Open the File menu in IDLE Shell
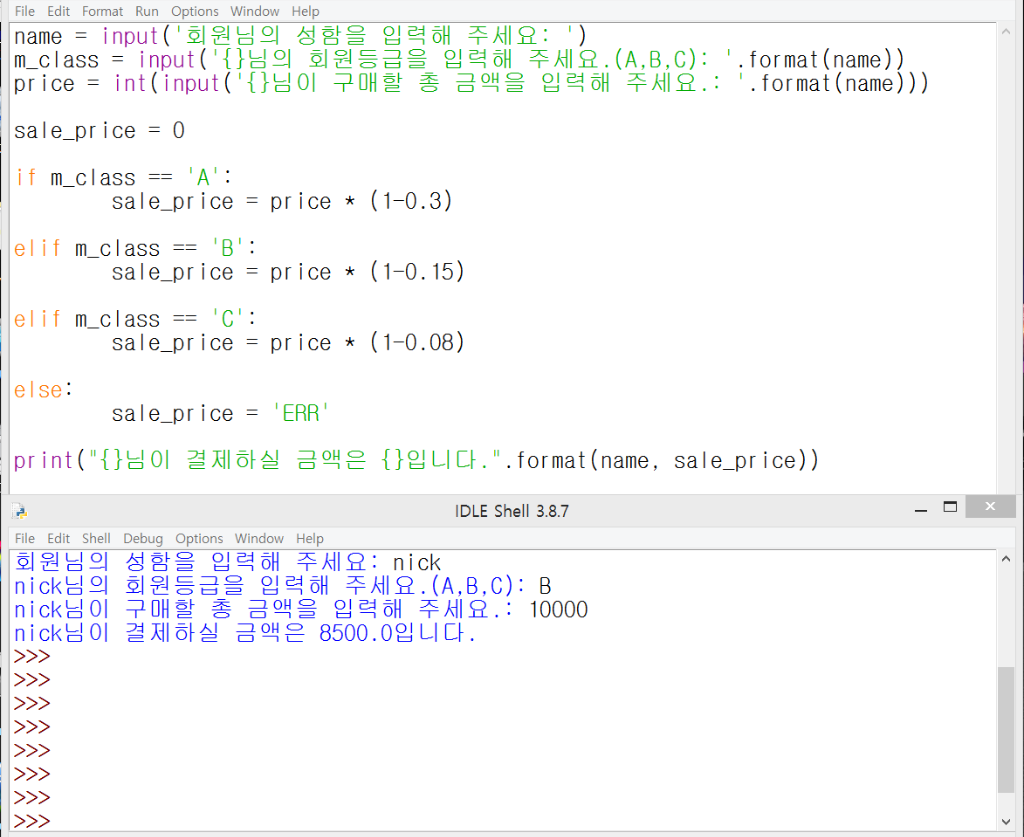The height and width of the screenshot is (837, 1024). coord(25,538)
